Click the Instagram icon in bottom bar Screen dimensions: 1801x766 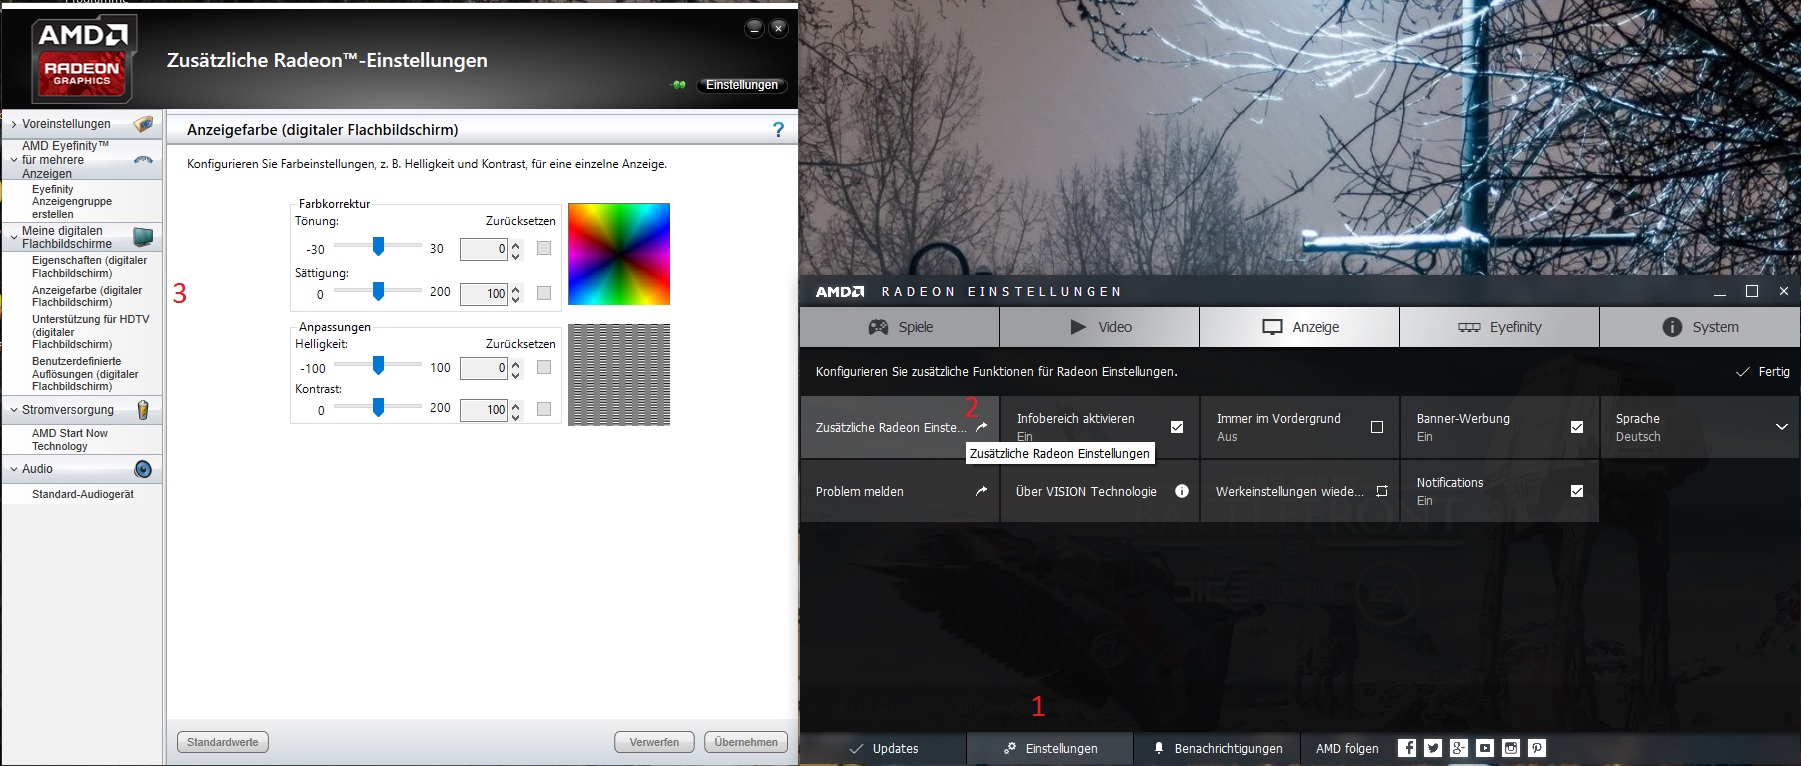click(x=1511, y=748)
